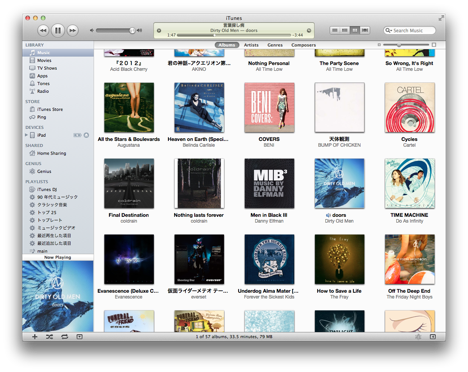Open the COVERS album by BENI
468x372 pixels.
coord(269,108)
